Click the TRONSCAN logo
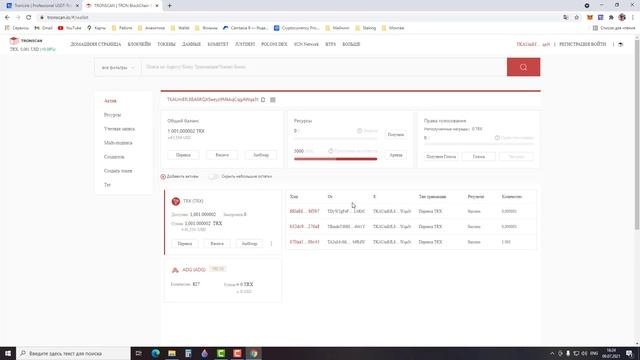Screen dimensions: 640x360 26,41
